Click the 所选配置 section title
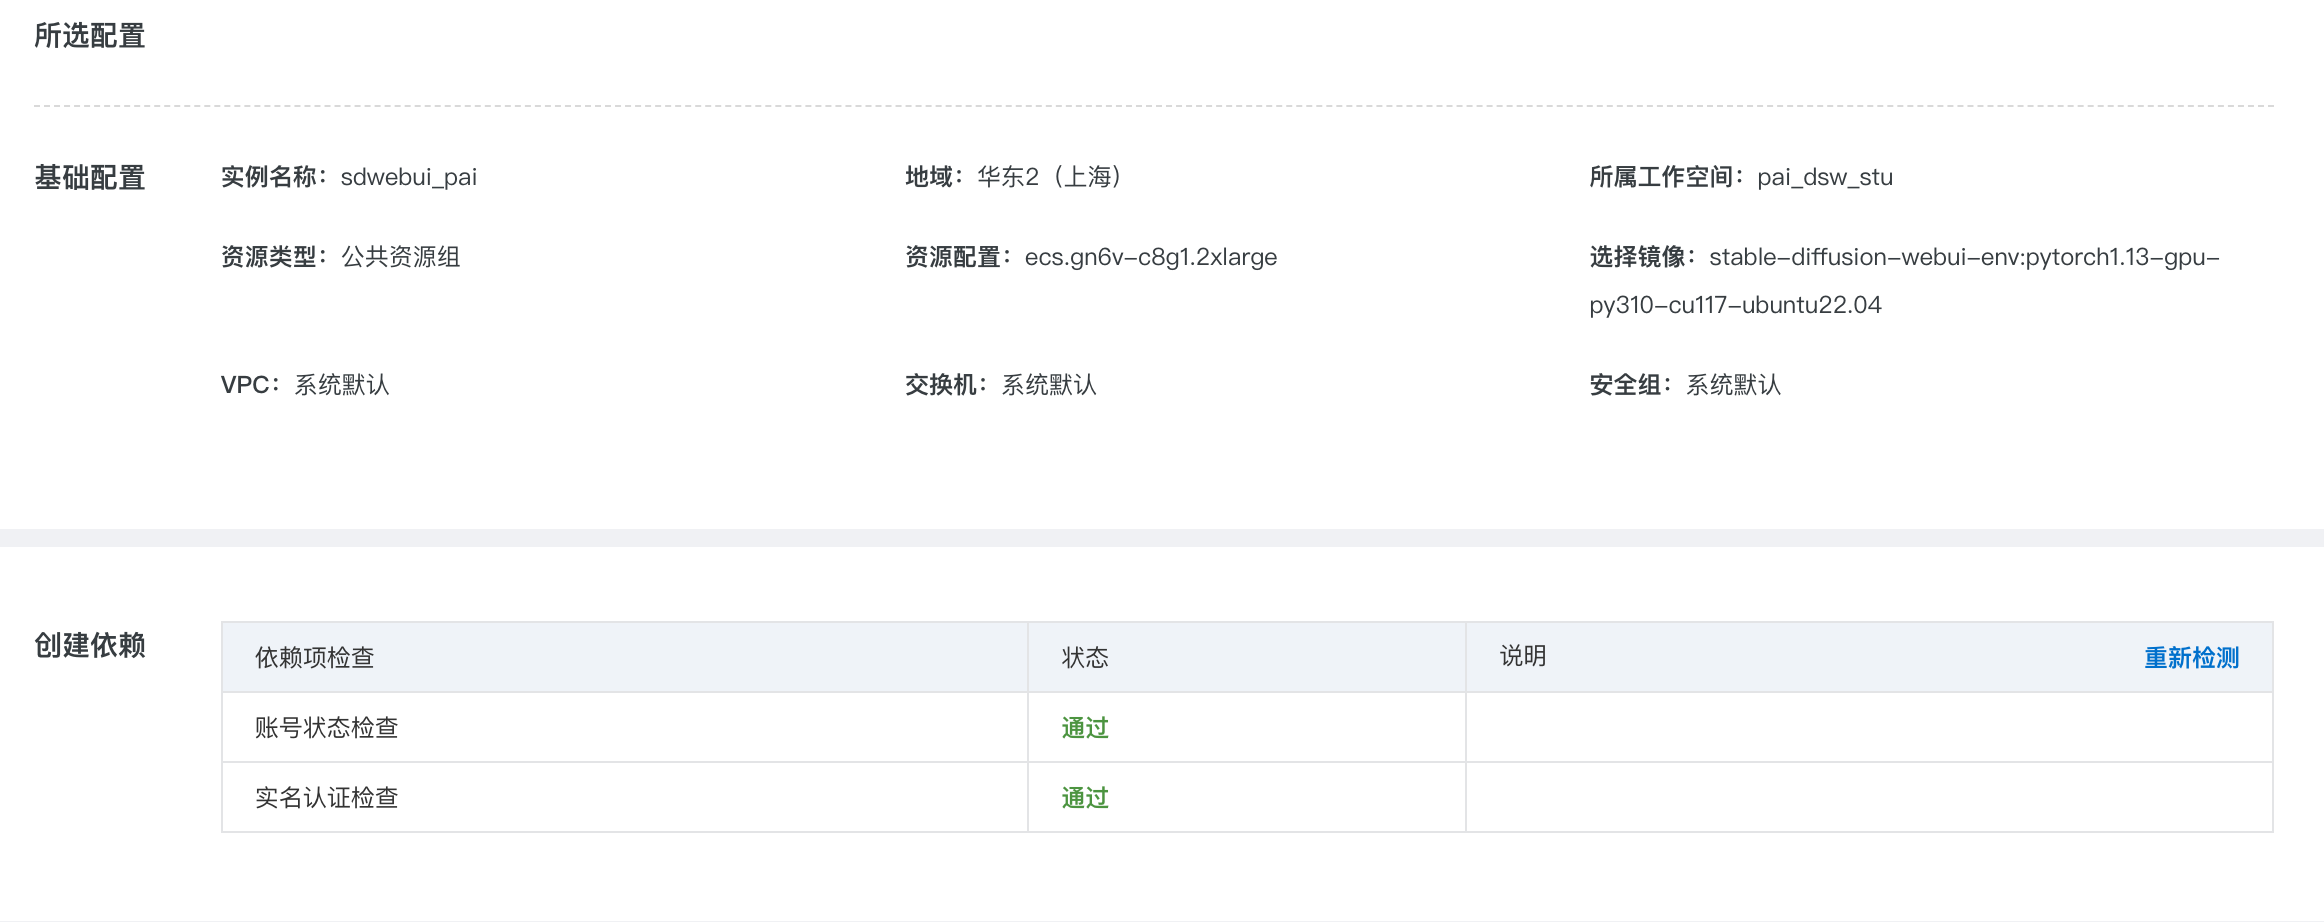 coord(90,36)
